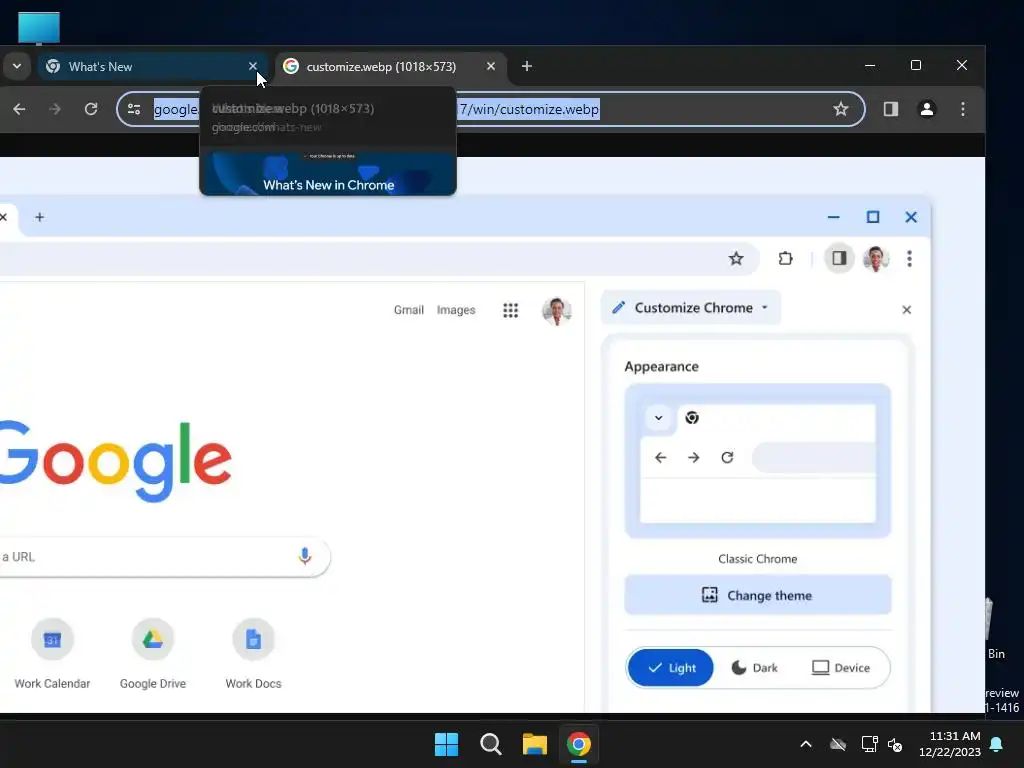The width and height of the screenshot is (1024, 768).
Task: Start voice search with microphone icon
Action: click(x=304, y=556)
